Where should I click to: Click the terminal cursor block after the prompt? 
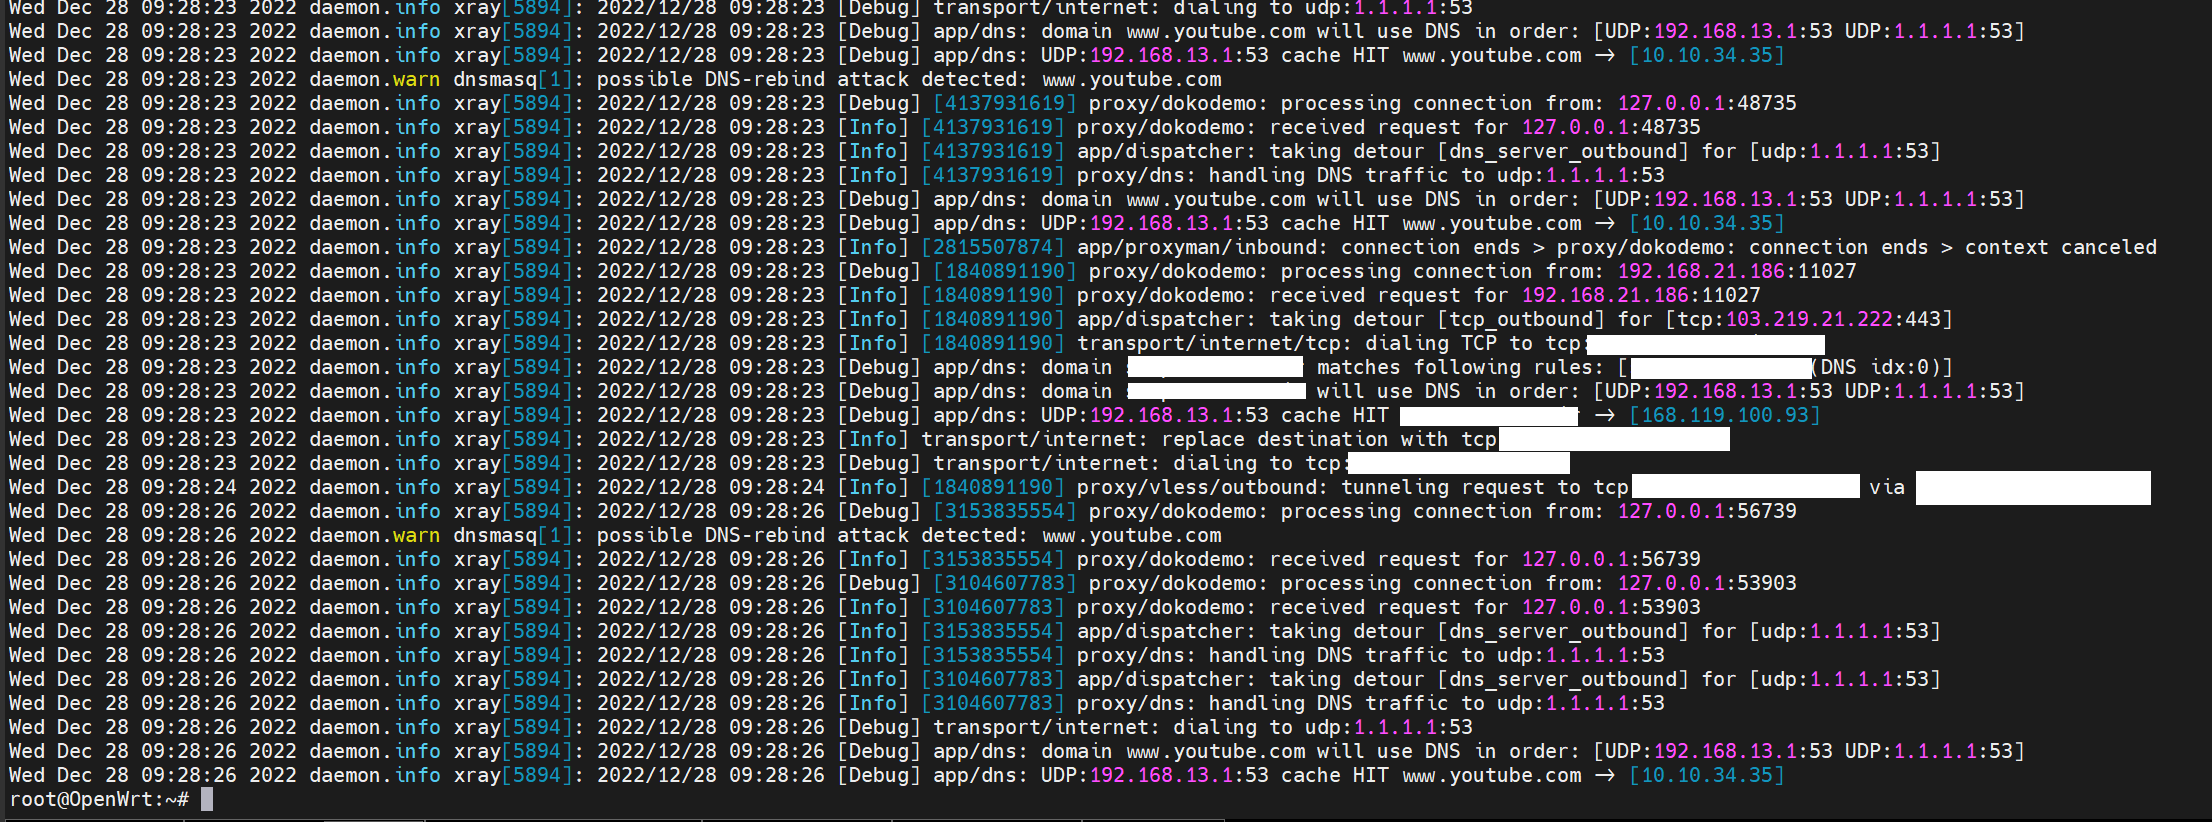[x=207, y=799]
